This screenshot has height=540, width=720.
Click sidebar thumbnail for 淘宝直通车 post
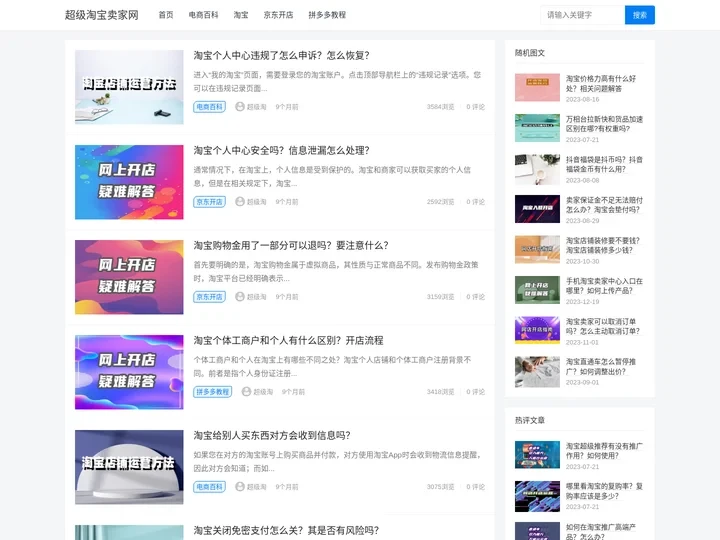coord(537,371)
